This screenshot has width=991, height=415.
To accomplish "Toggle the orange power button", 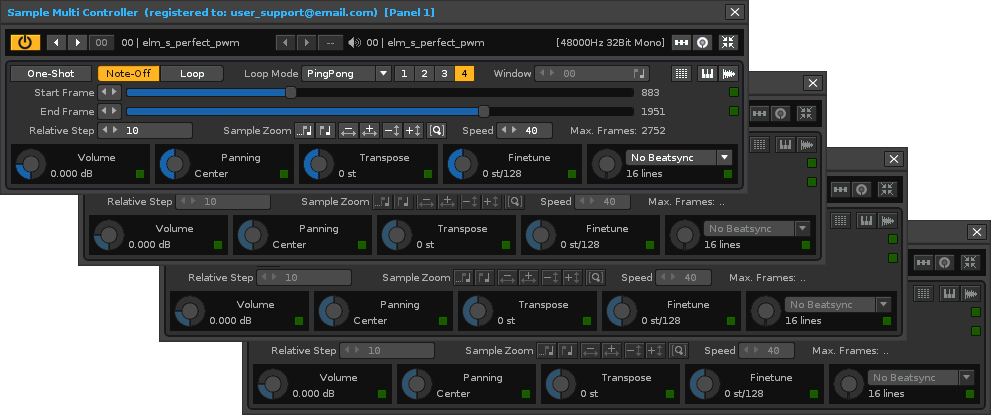I will coord(24,43).
